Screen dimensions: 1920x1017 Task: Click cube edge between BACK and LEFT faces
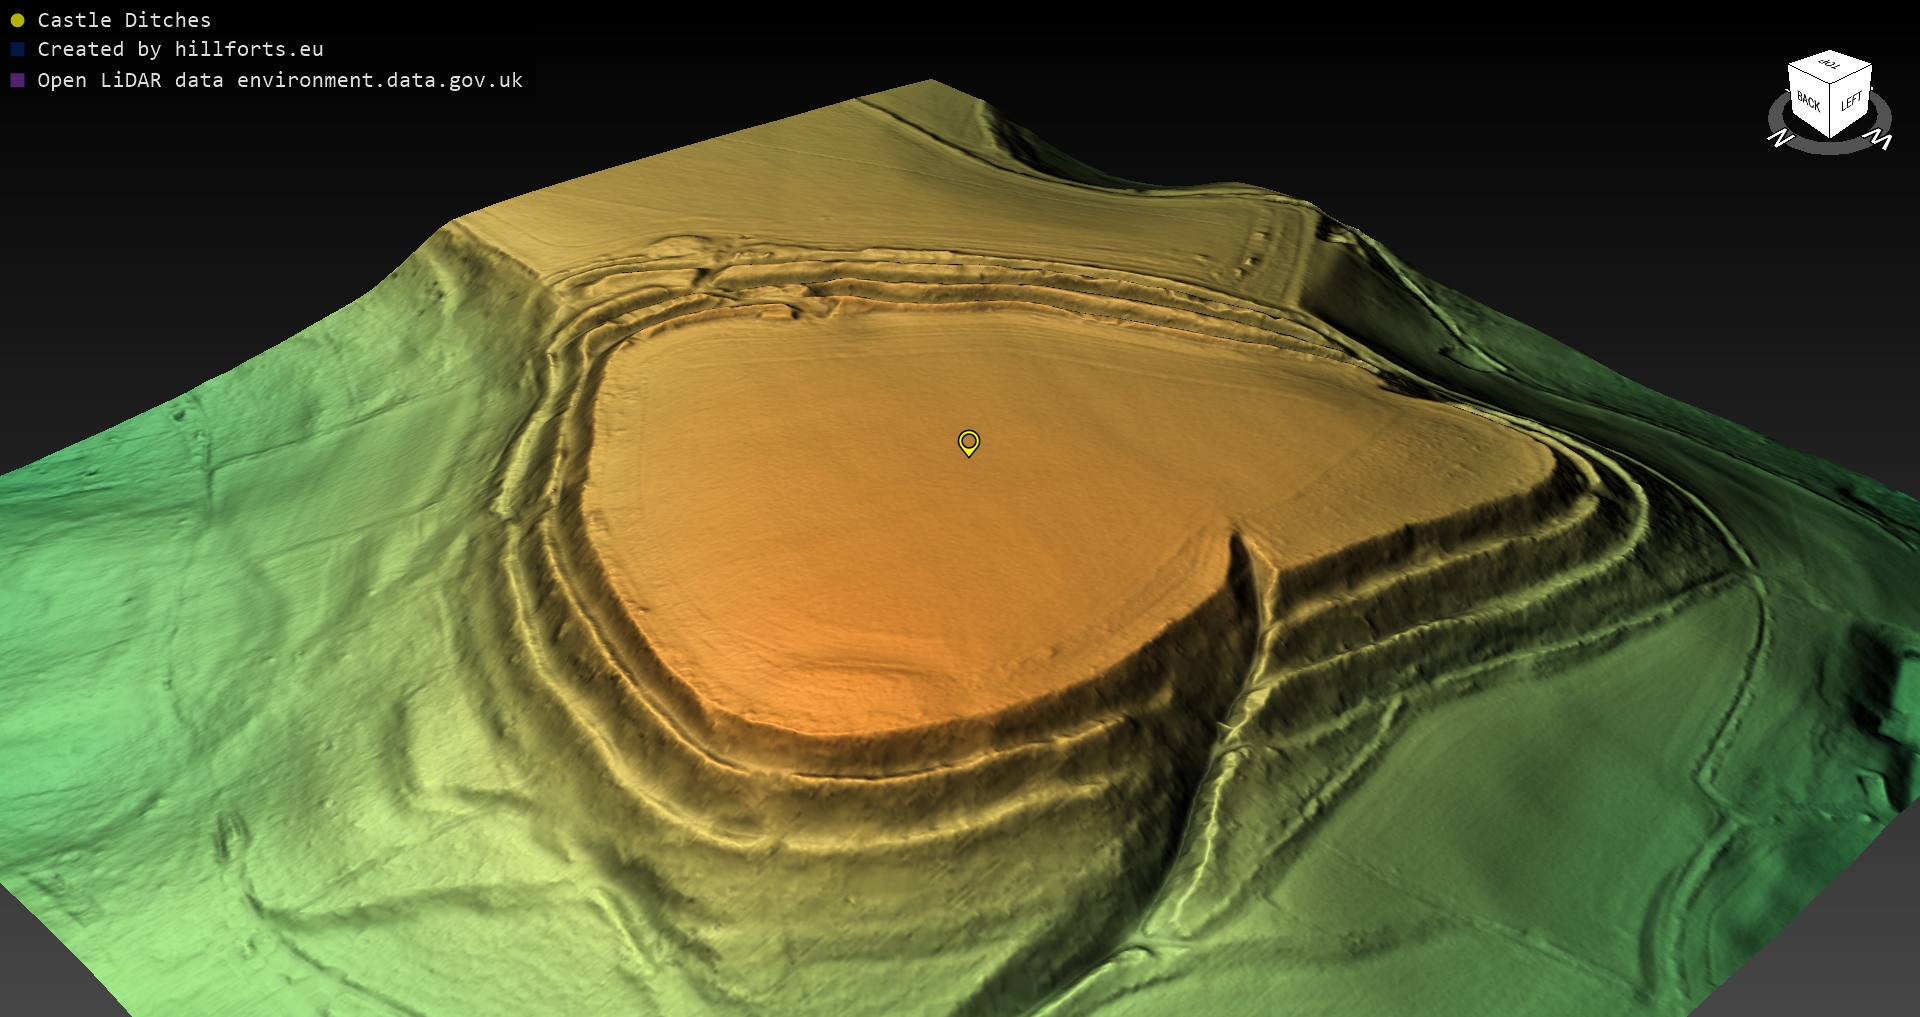click(x=1830, y=110)
